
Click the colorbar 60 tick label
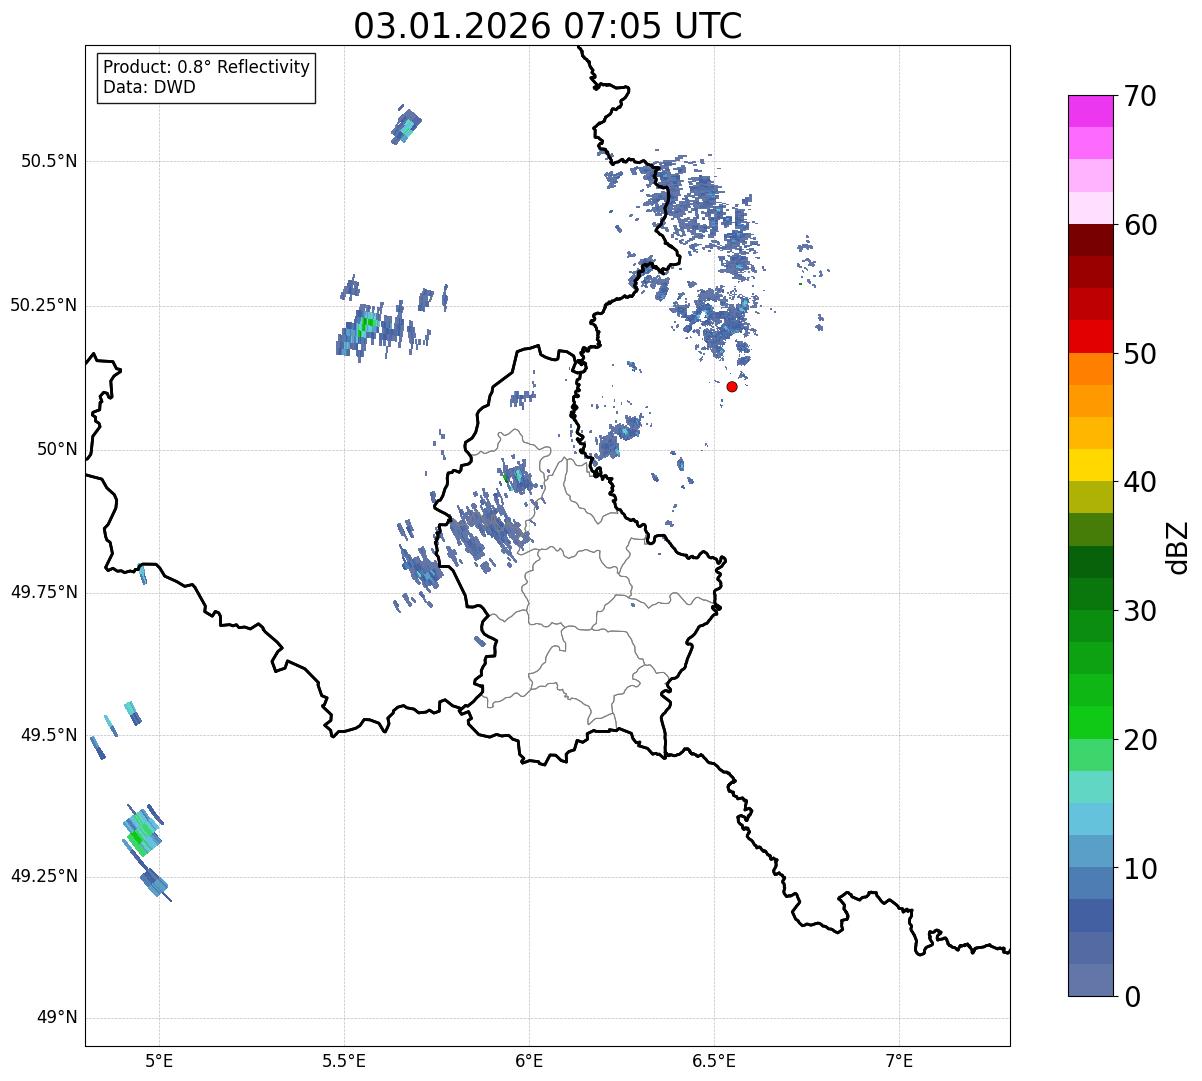click(x=1141, y=225)
